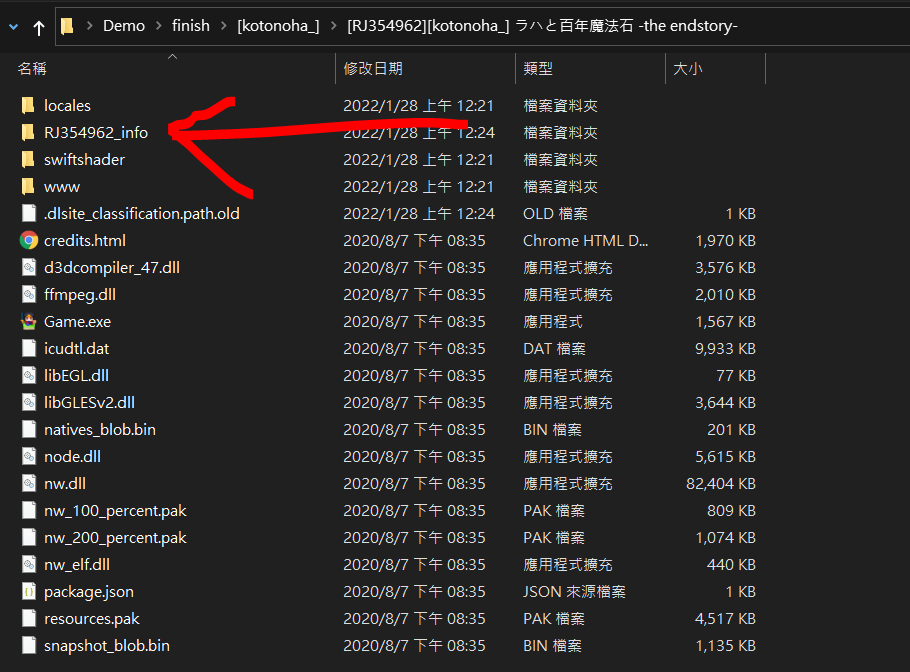Navigate to Demo in the breadcrumb

[124, 26]
